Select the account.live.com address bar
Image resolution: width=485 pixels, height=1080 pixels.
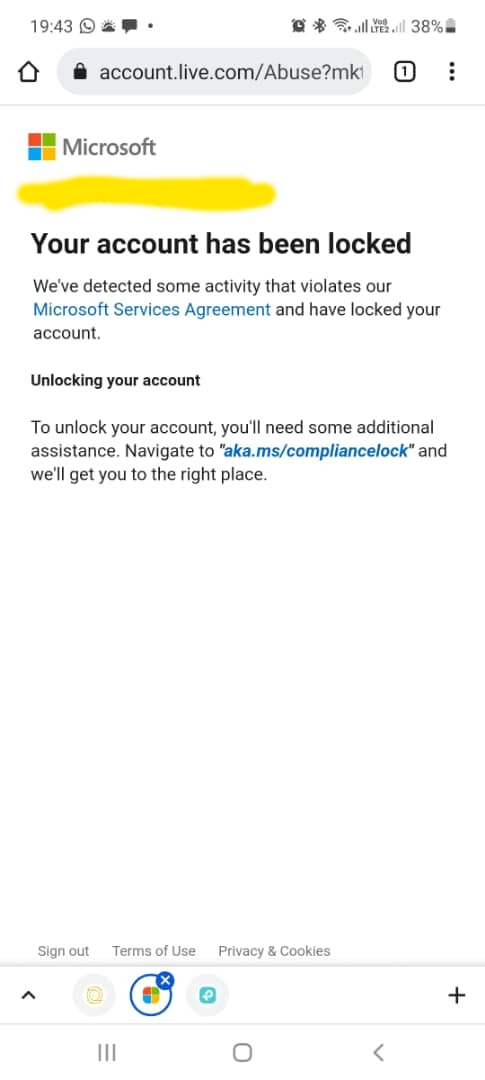(214, 71)
